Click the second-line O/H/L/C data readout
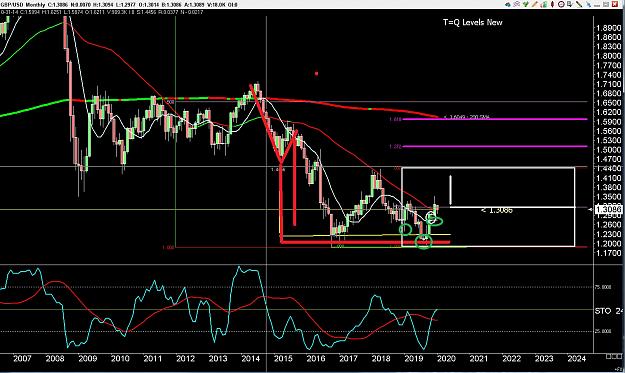Image resolution: width=625 pixels, height=373 pixels. pos(102,12)
